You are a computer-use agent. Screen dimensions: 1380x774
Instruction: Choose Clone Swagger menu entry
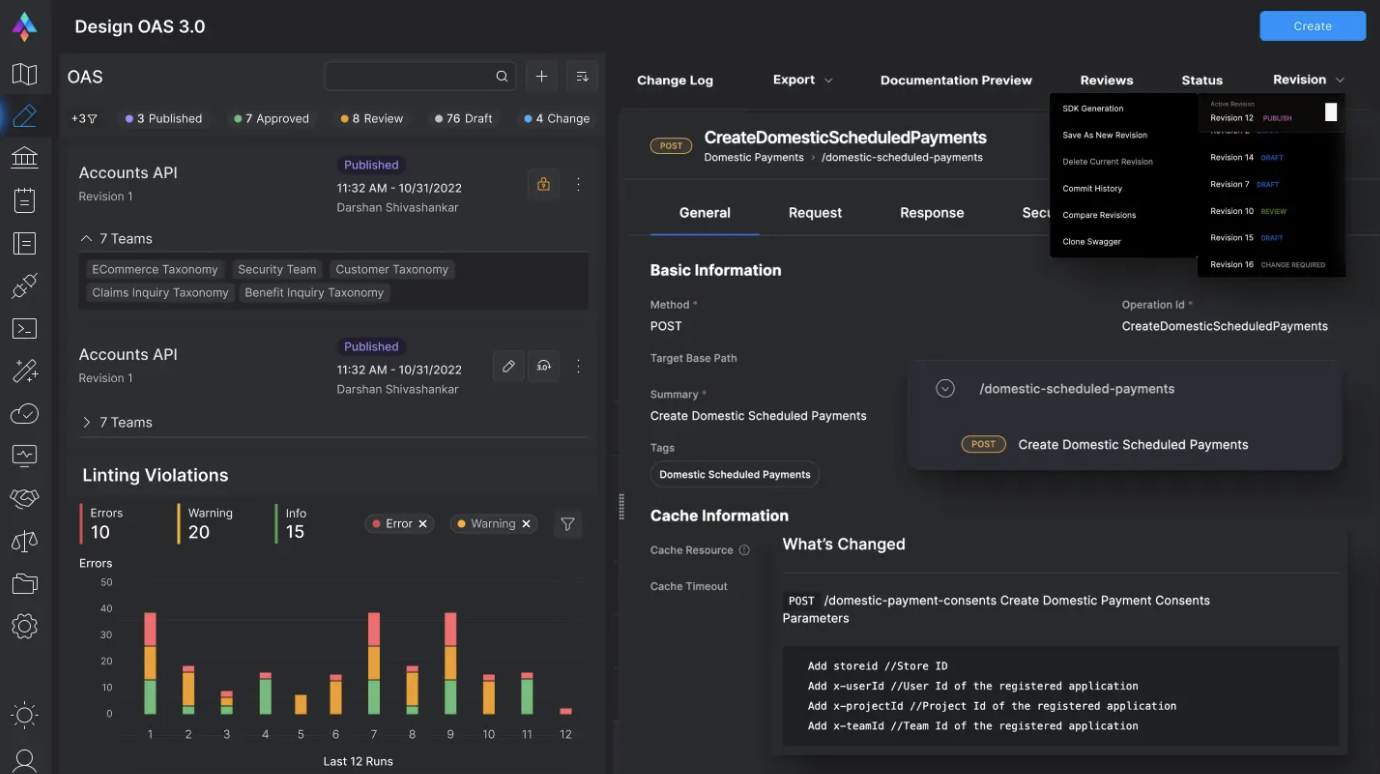[1092, 242]
